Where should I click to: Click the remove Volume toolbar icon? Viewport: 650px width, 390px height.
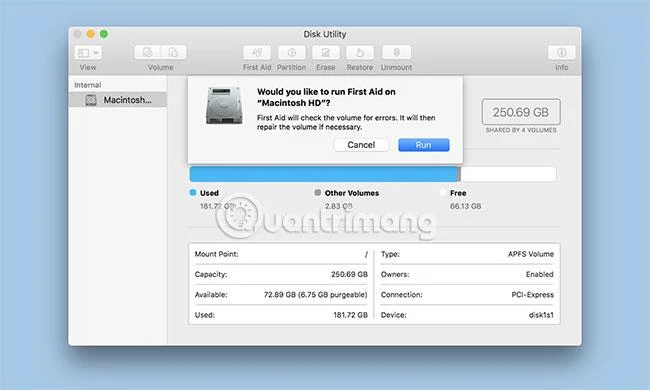[173, 52]
